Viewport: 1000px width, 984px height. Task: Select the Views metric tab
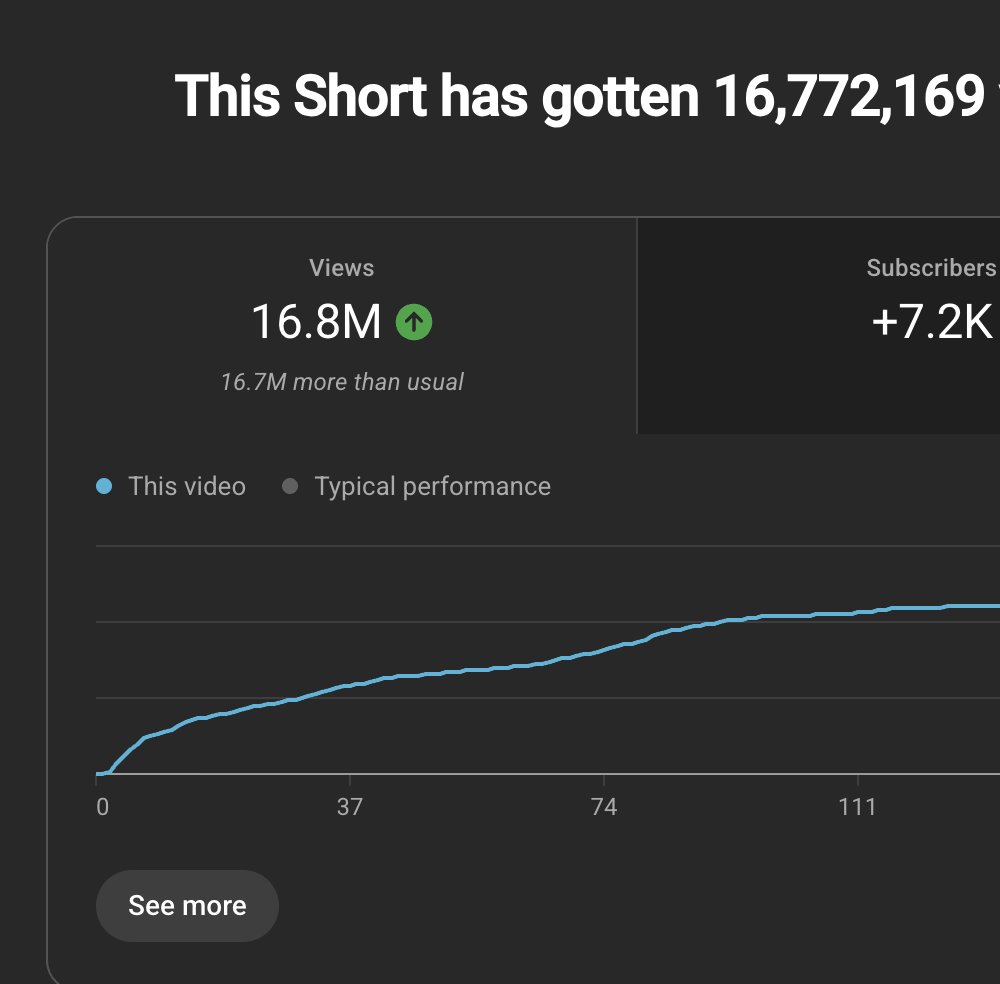(342, 326)
